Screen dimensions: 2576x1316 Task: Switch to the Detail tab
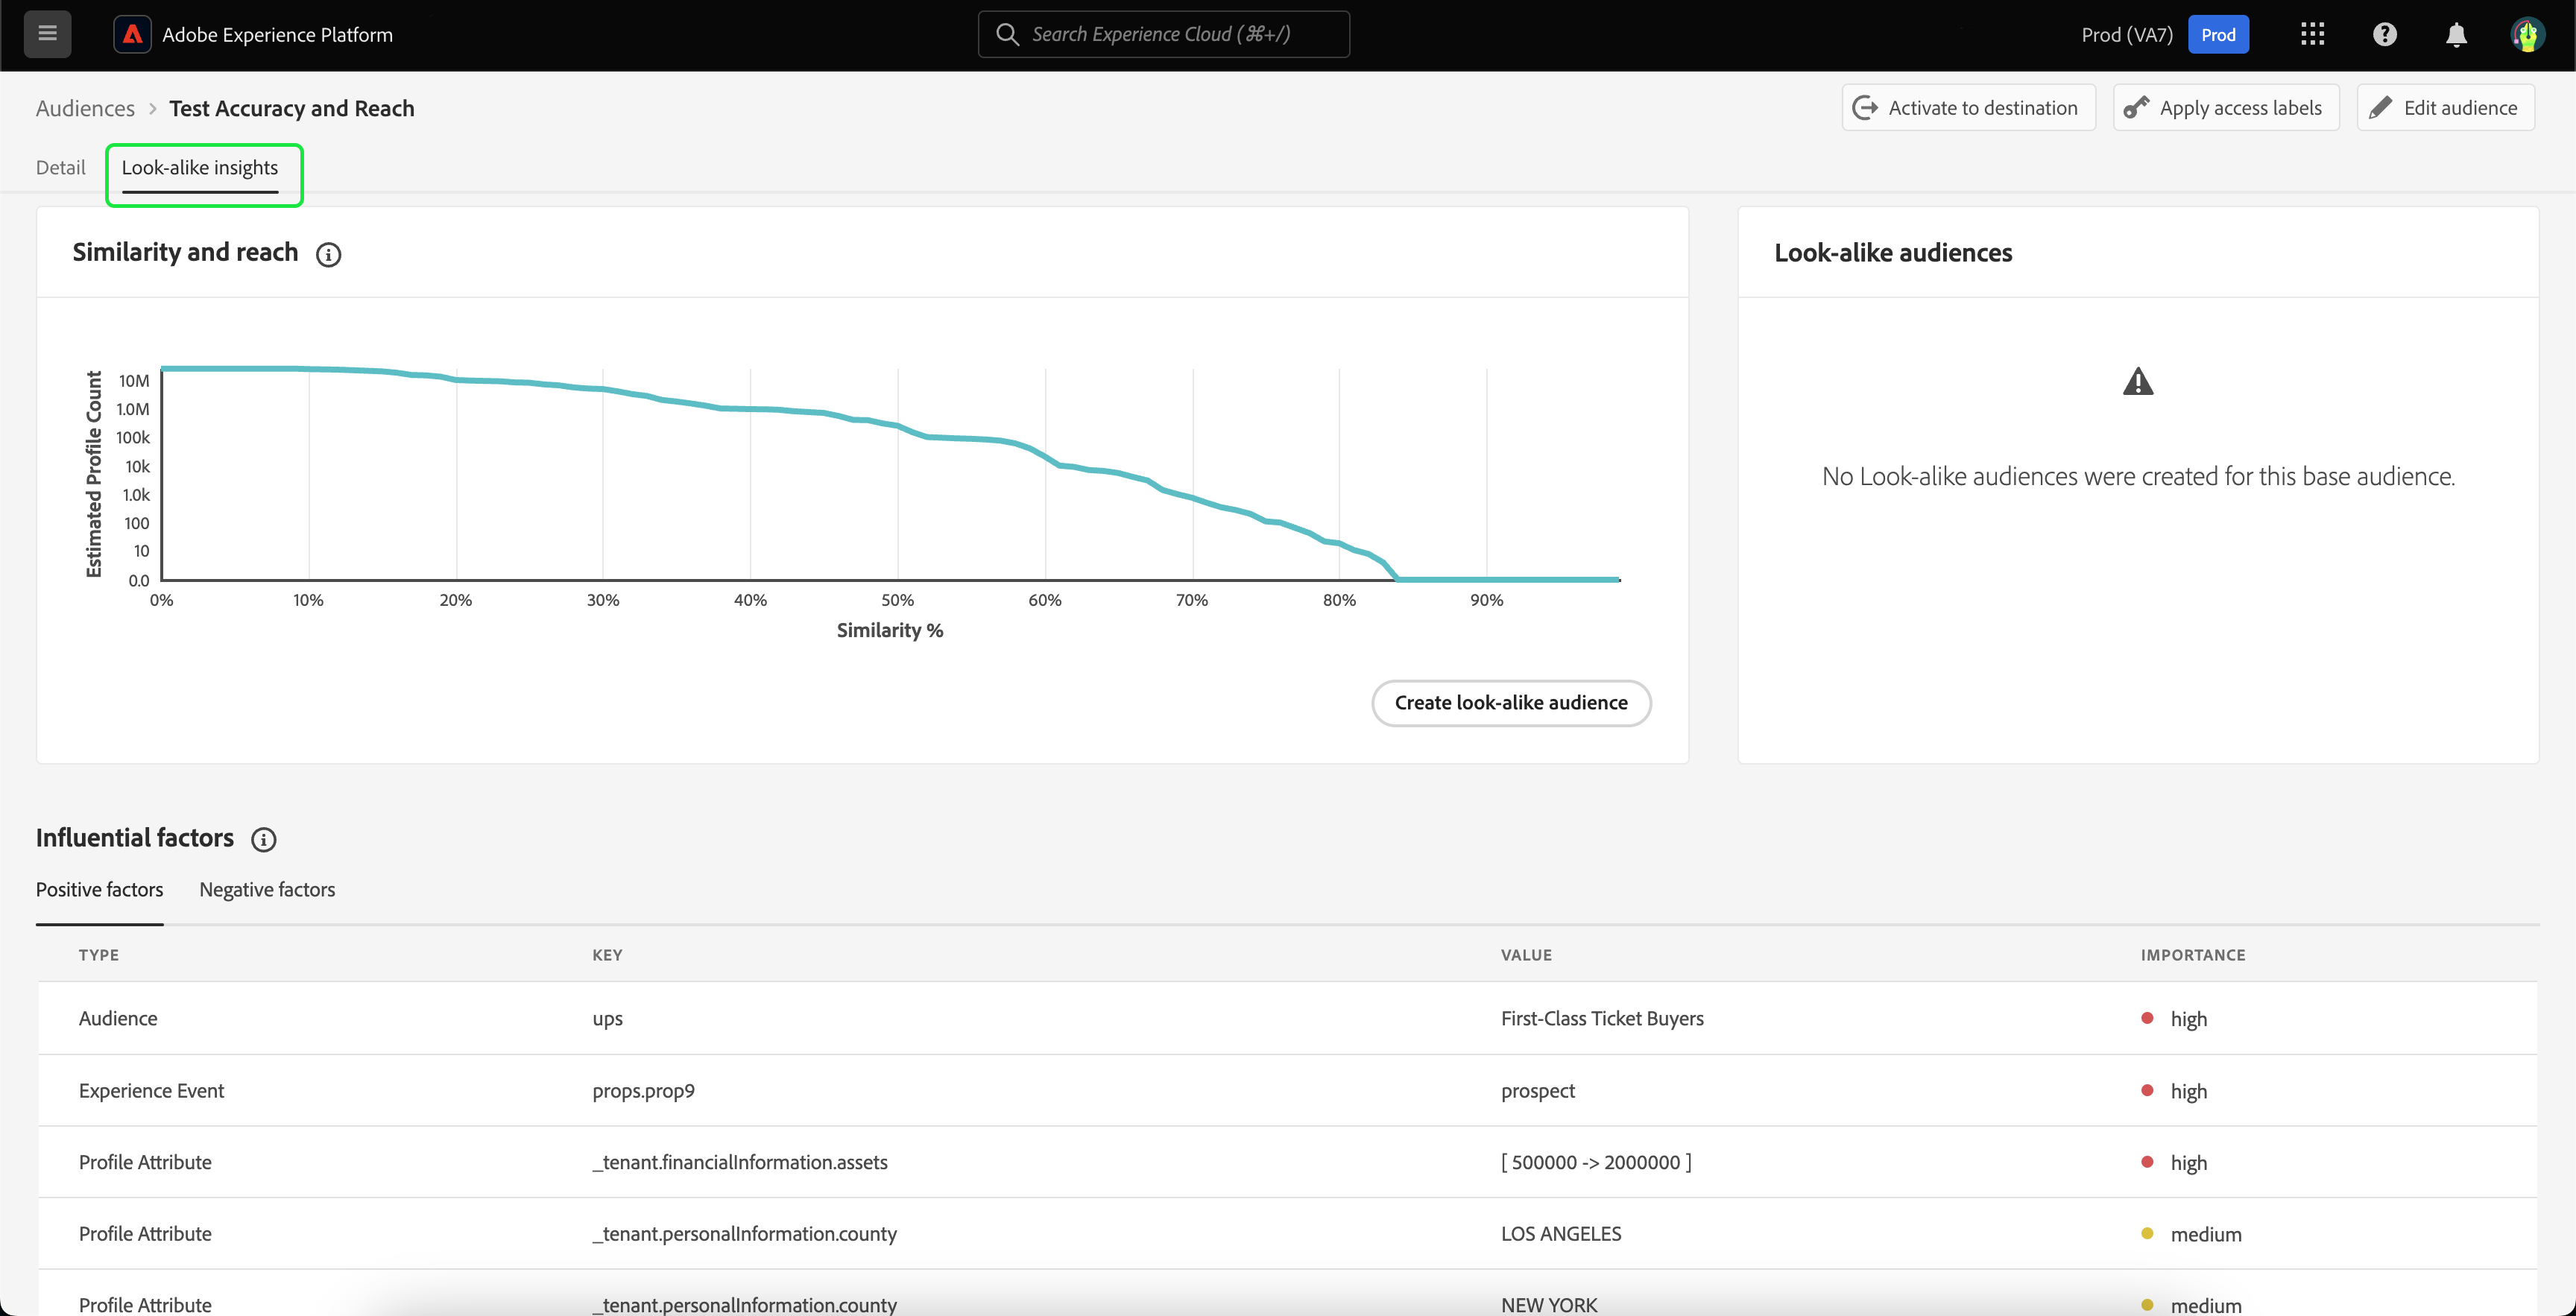pyautogui.click(x=60, y=167)
